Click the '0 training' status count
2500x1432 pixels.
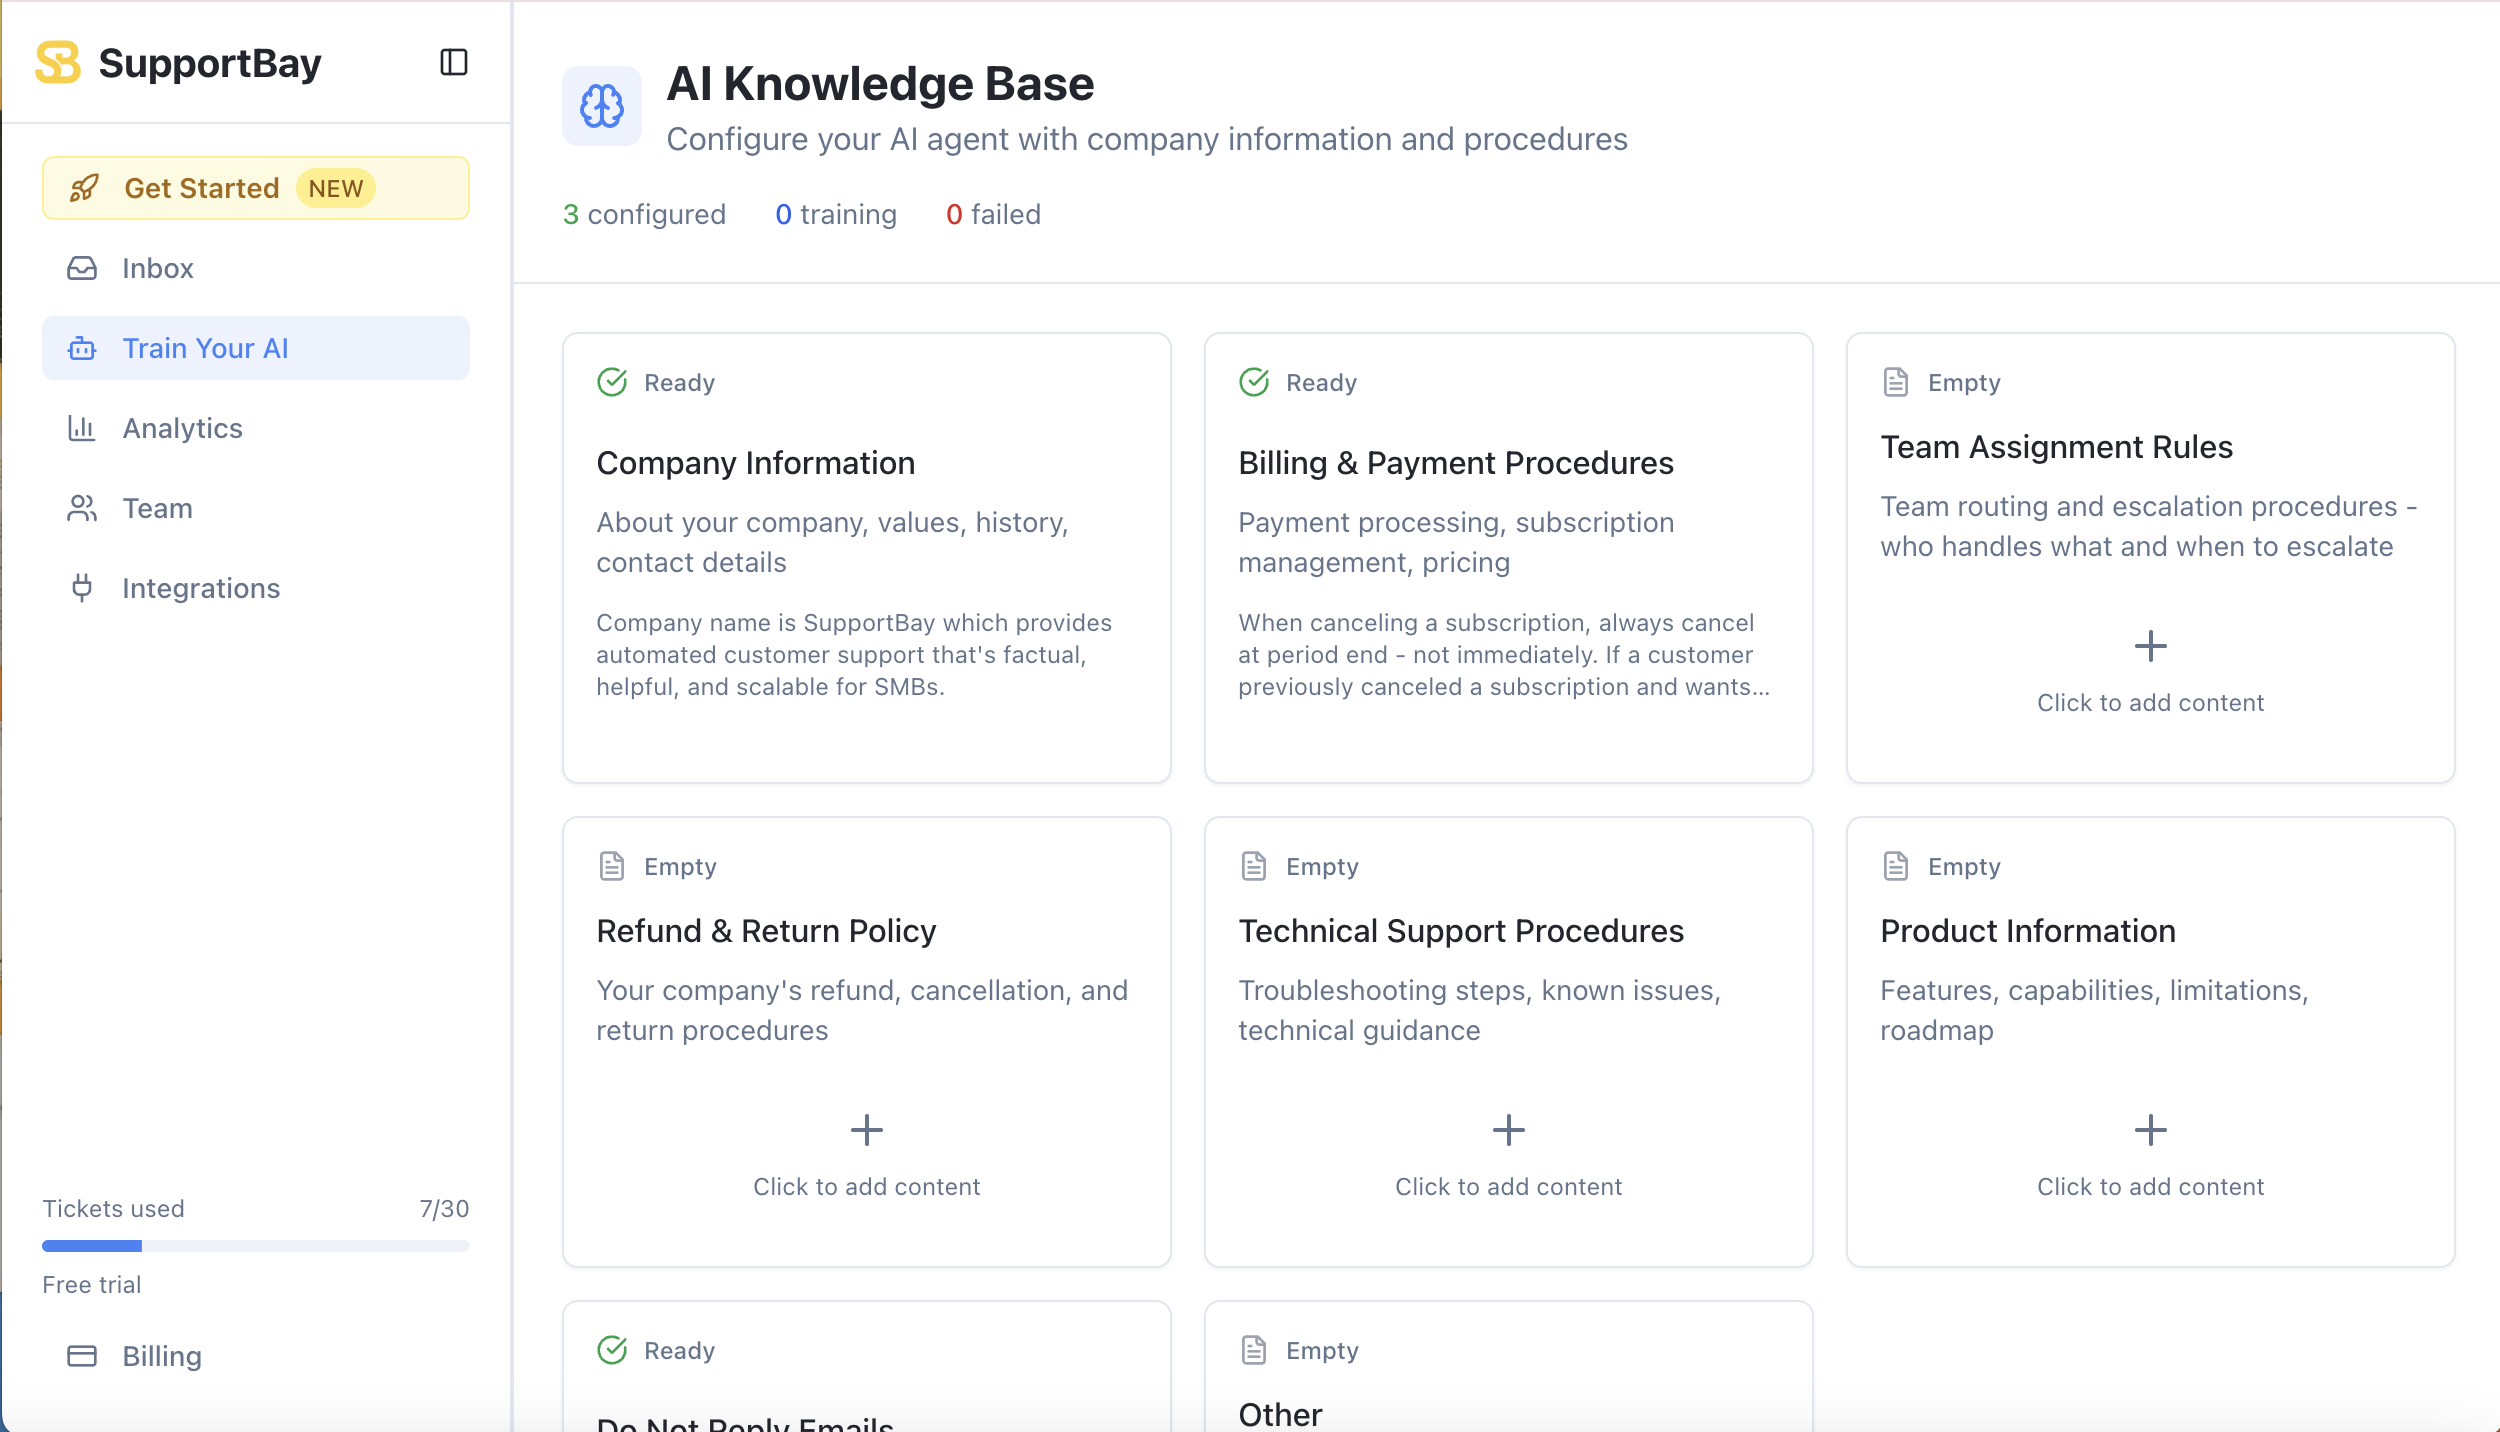click(836, 214)
